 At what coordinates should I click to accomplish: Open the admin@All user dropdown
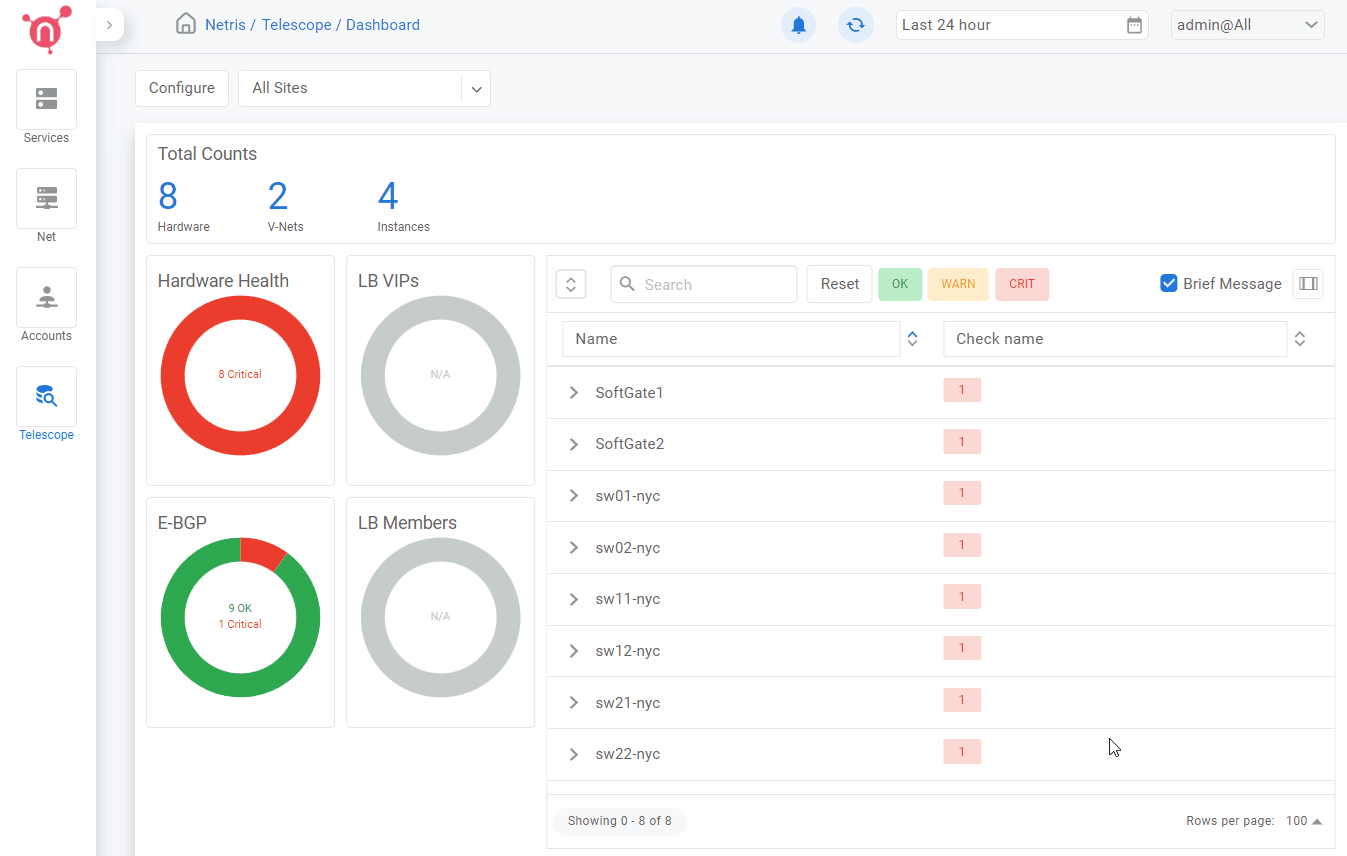click(1247, 25)
